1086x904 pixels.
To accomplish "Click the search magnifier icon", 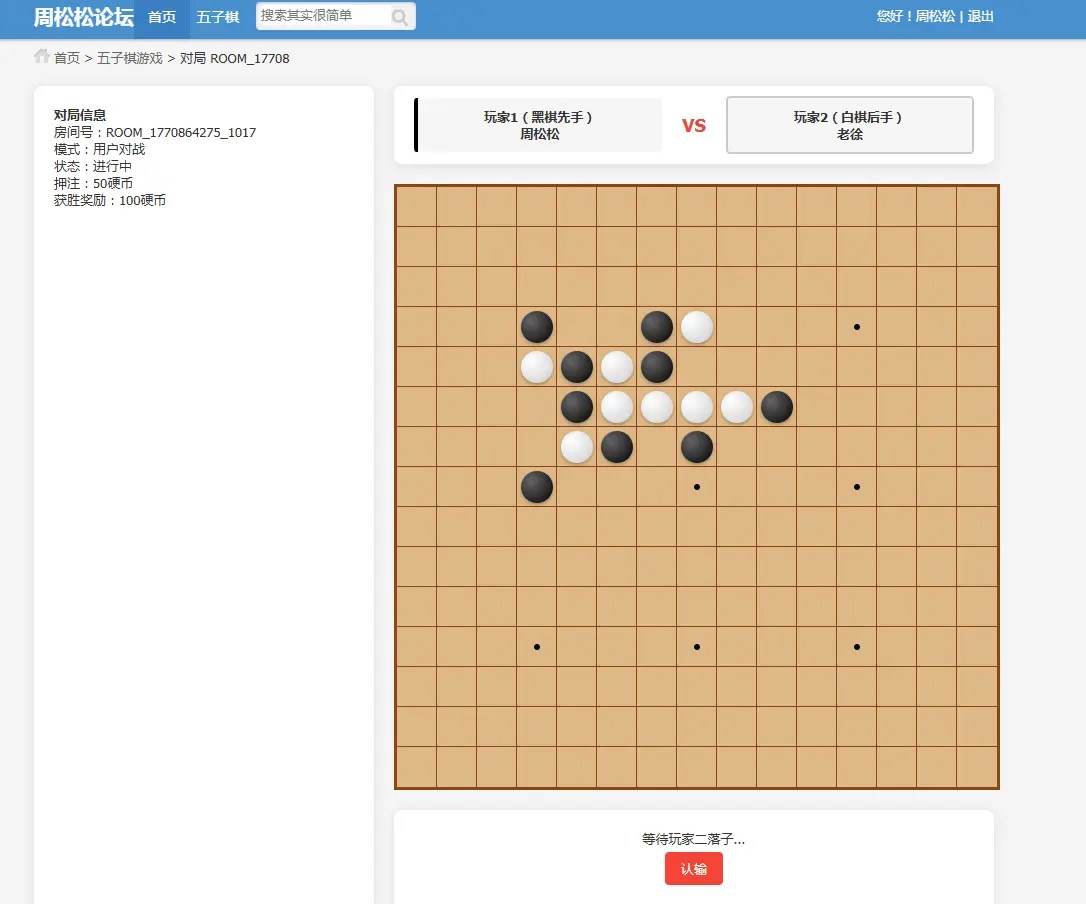I will (400, 17).
